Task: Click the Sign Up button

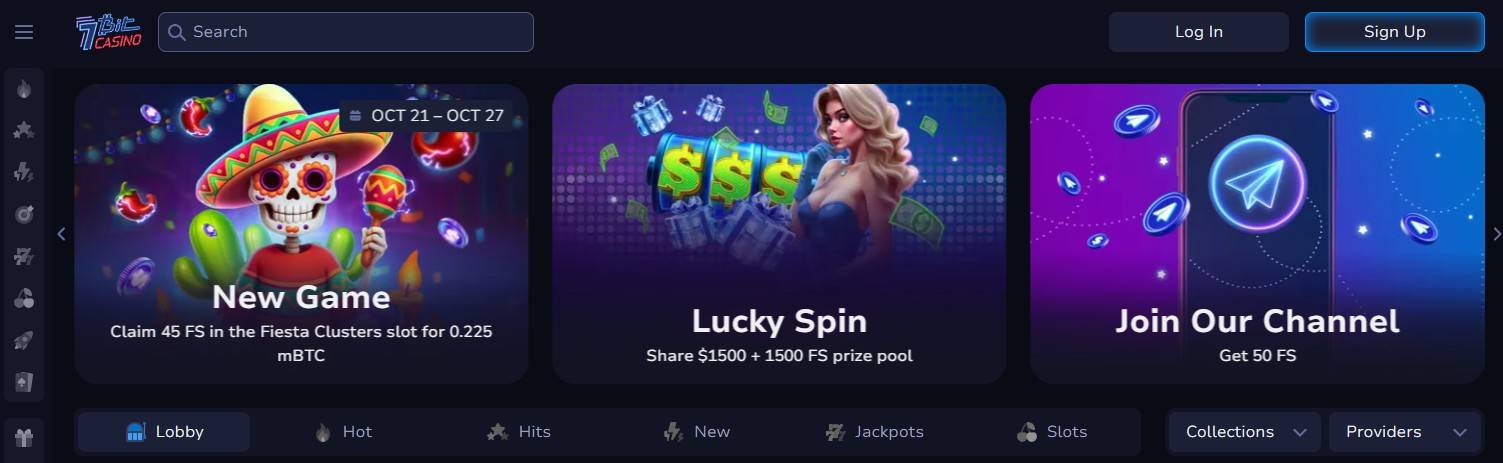Action: [1395, 32]
